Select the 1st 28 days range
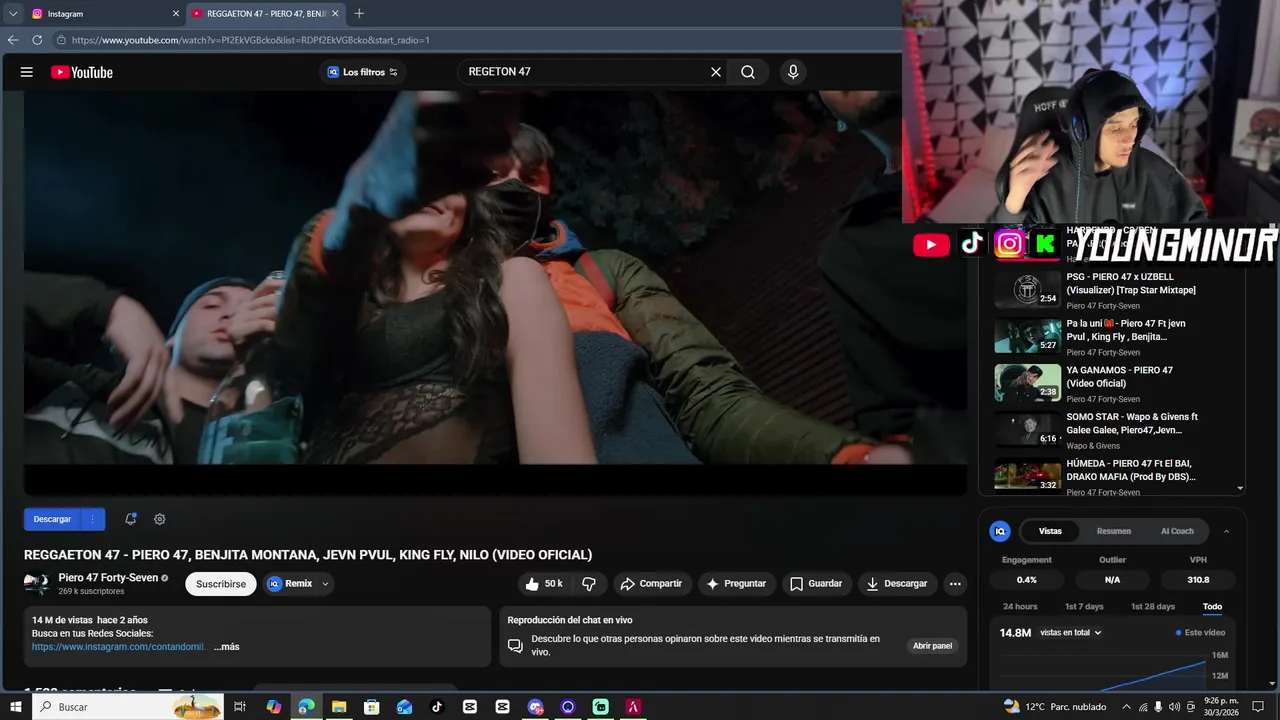 coord(1153,607)
